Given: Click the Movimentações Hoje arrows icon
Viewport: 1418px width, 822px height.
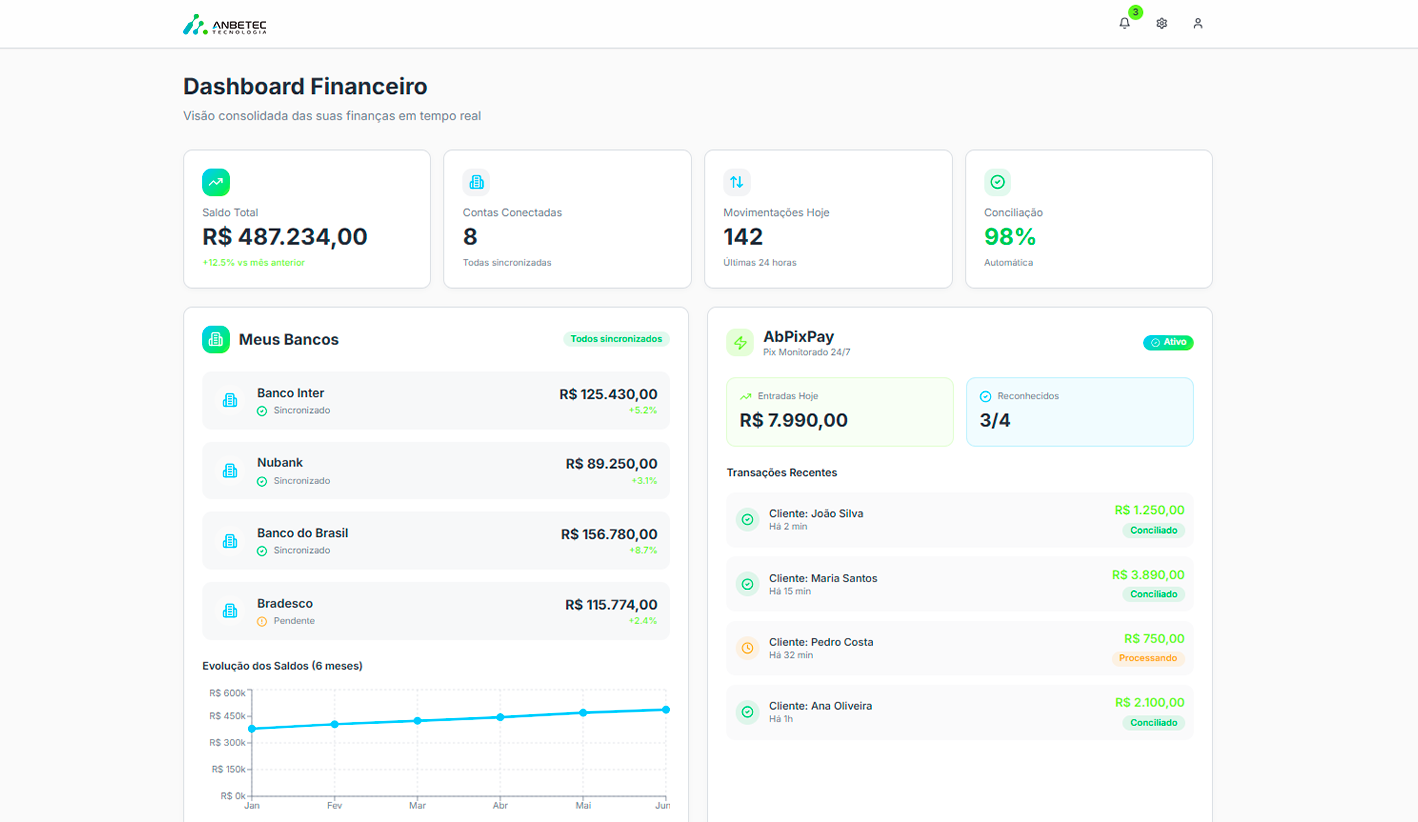Looking at the screenshot, I should click(737, 182).
